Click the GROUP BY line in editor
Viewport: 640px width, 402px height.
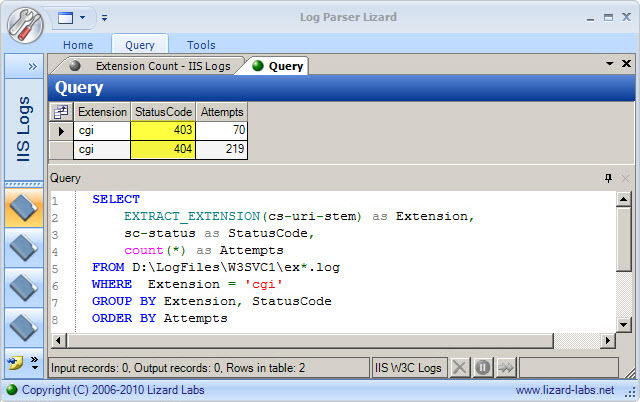(211, 302)
